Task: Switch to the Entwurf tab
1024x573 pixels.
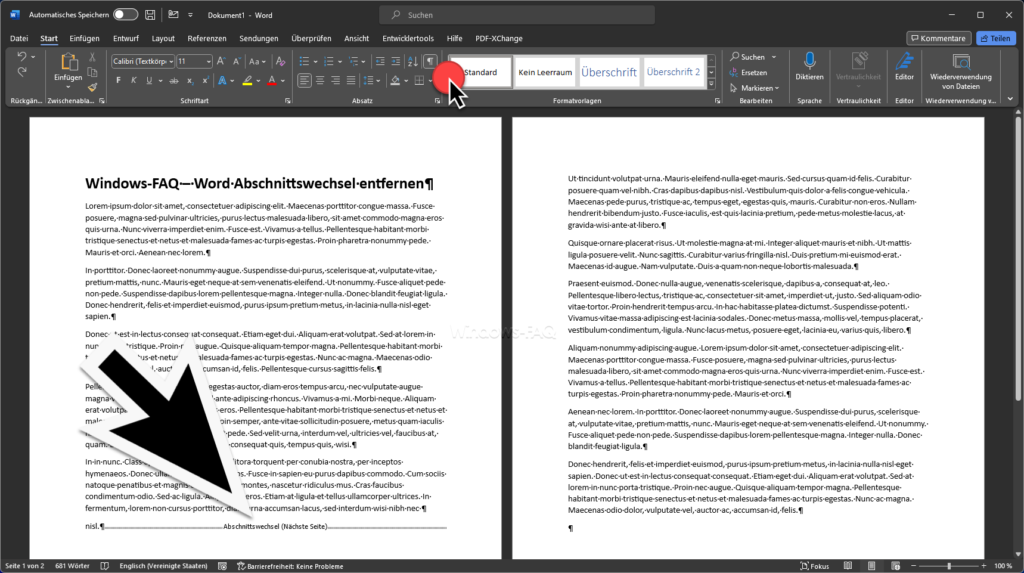Action: tap(125, 38)
